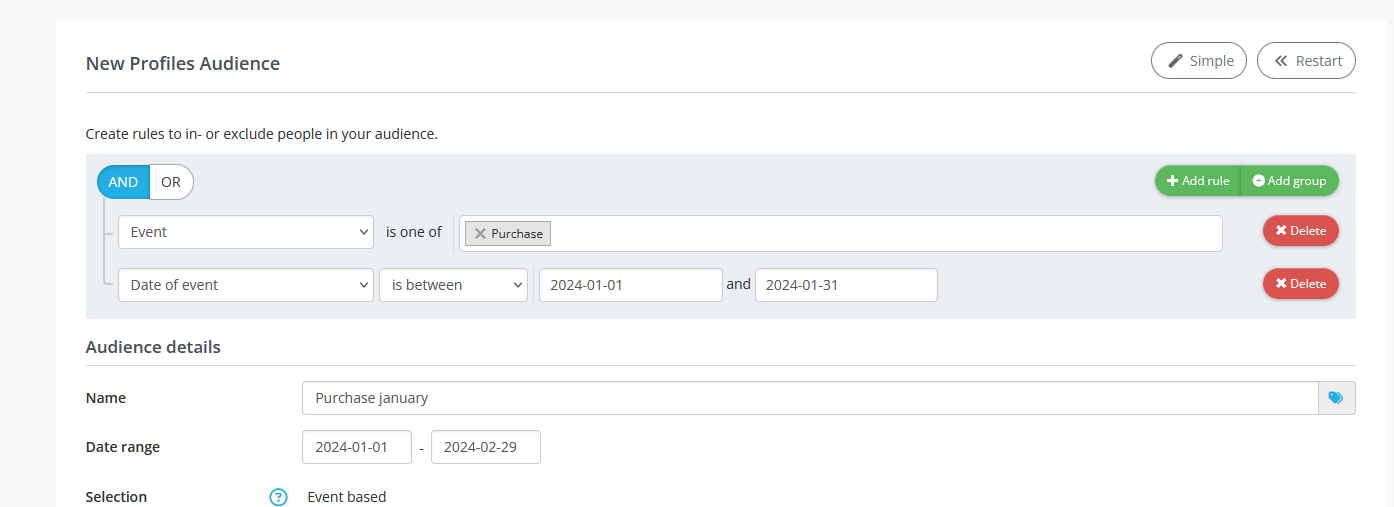Open the 'is between' operator dropdown
Image resolution: width=1394 pixels, height=507 pixels.
(x=453, y=285)
